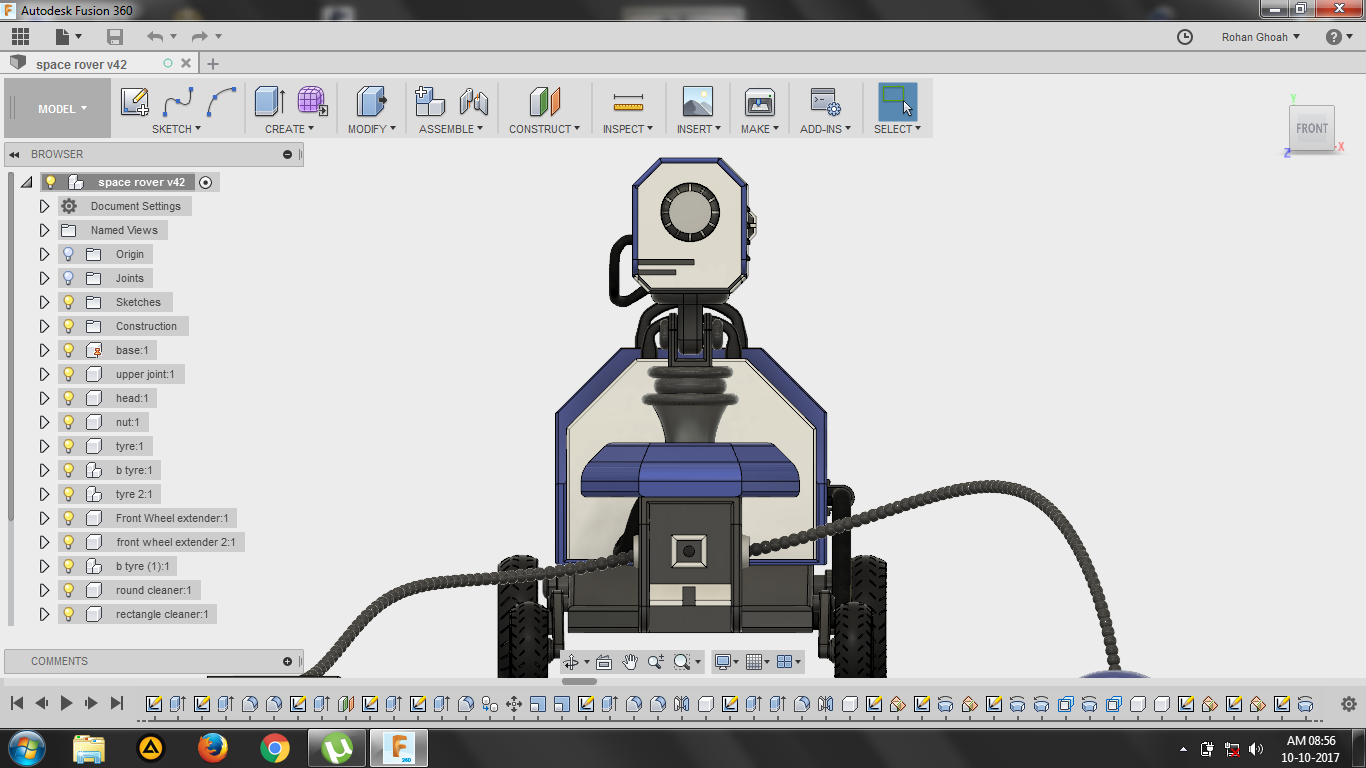Viewport: 1366px width, 768px height.
Task: Open the data panel grid icon
Action: (x=20, y=37)
